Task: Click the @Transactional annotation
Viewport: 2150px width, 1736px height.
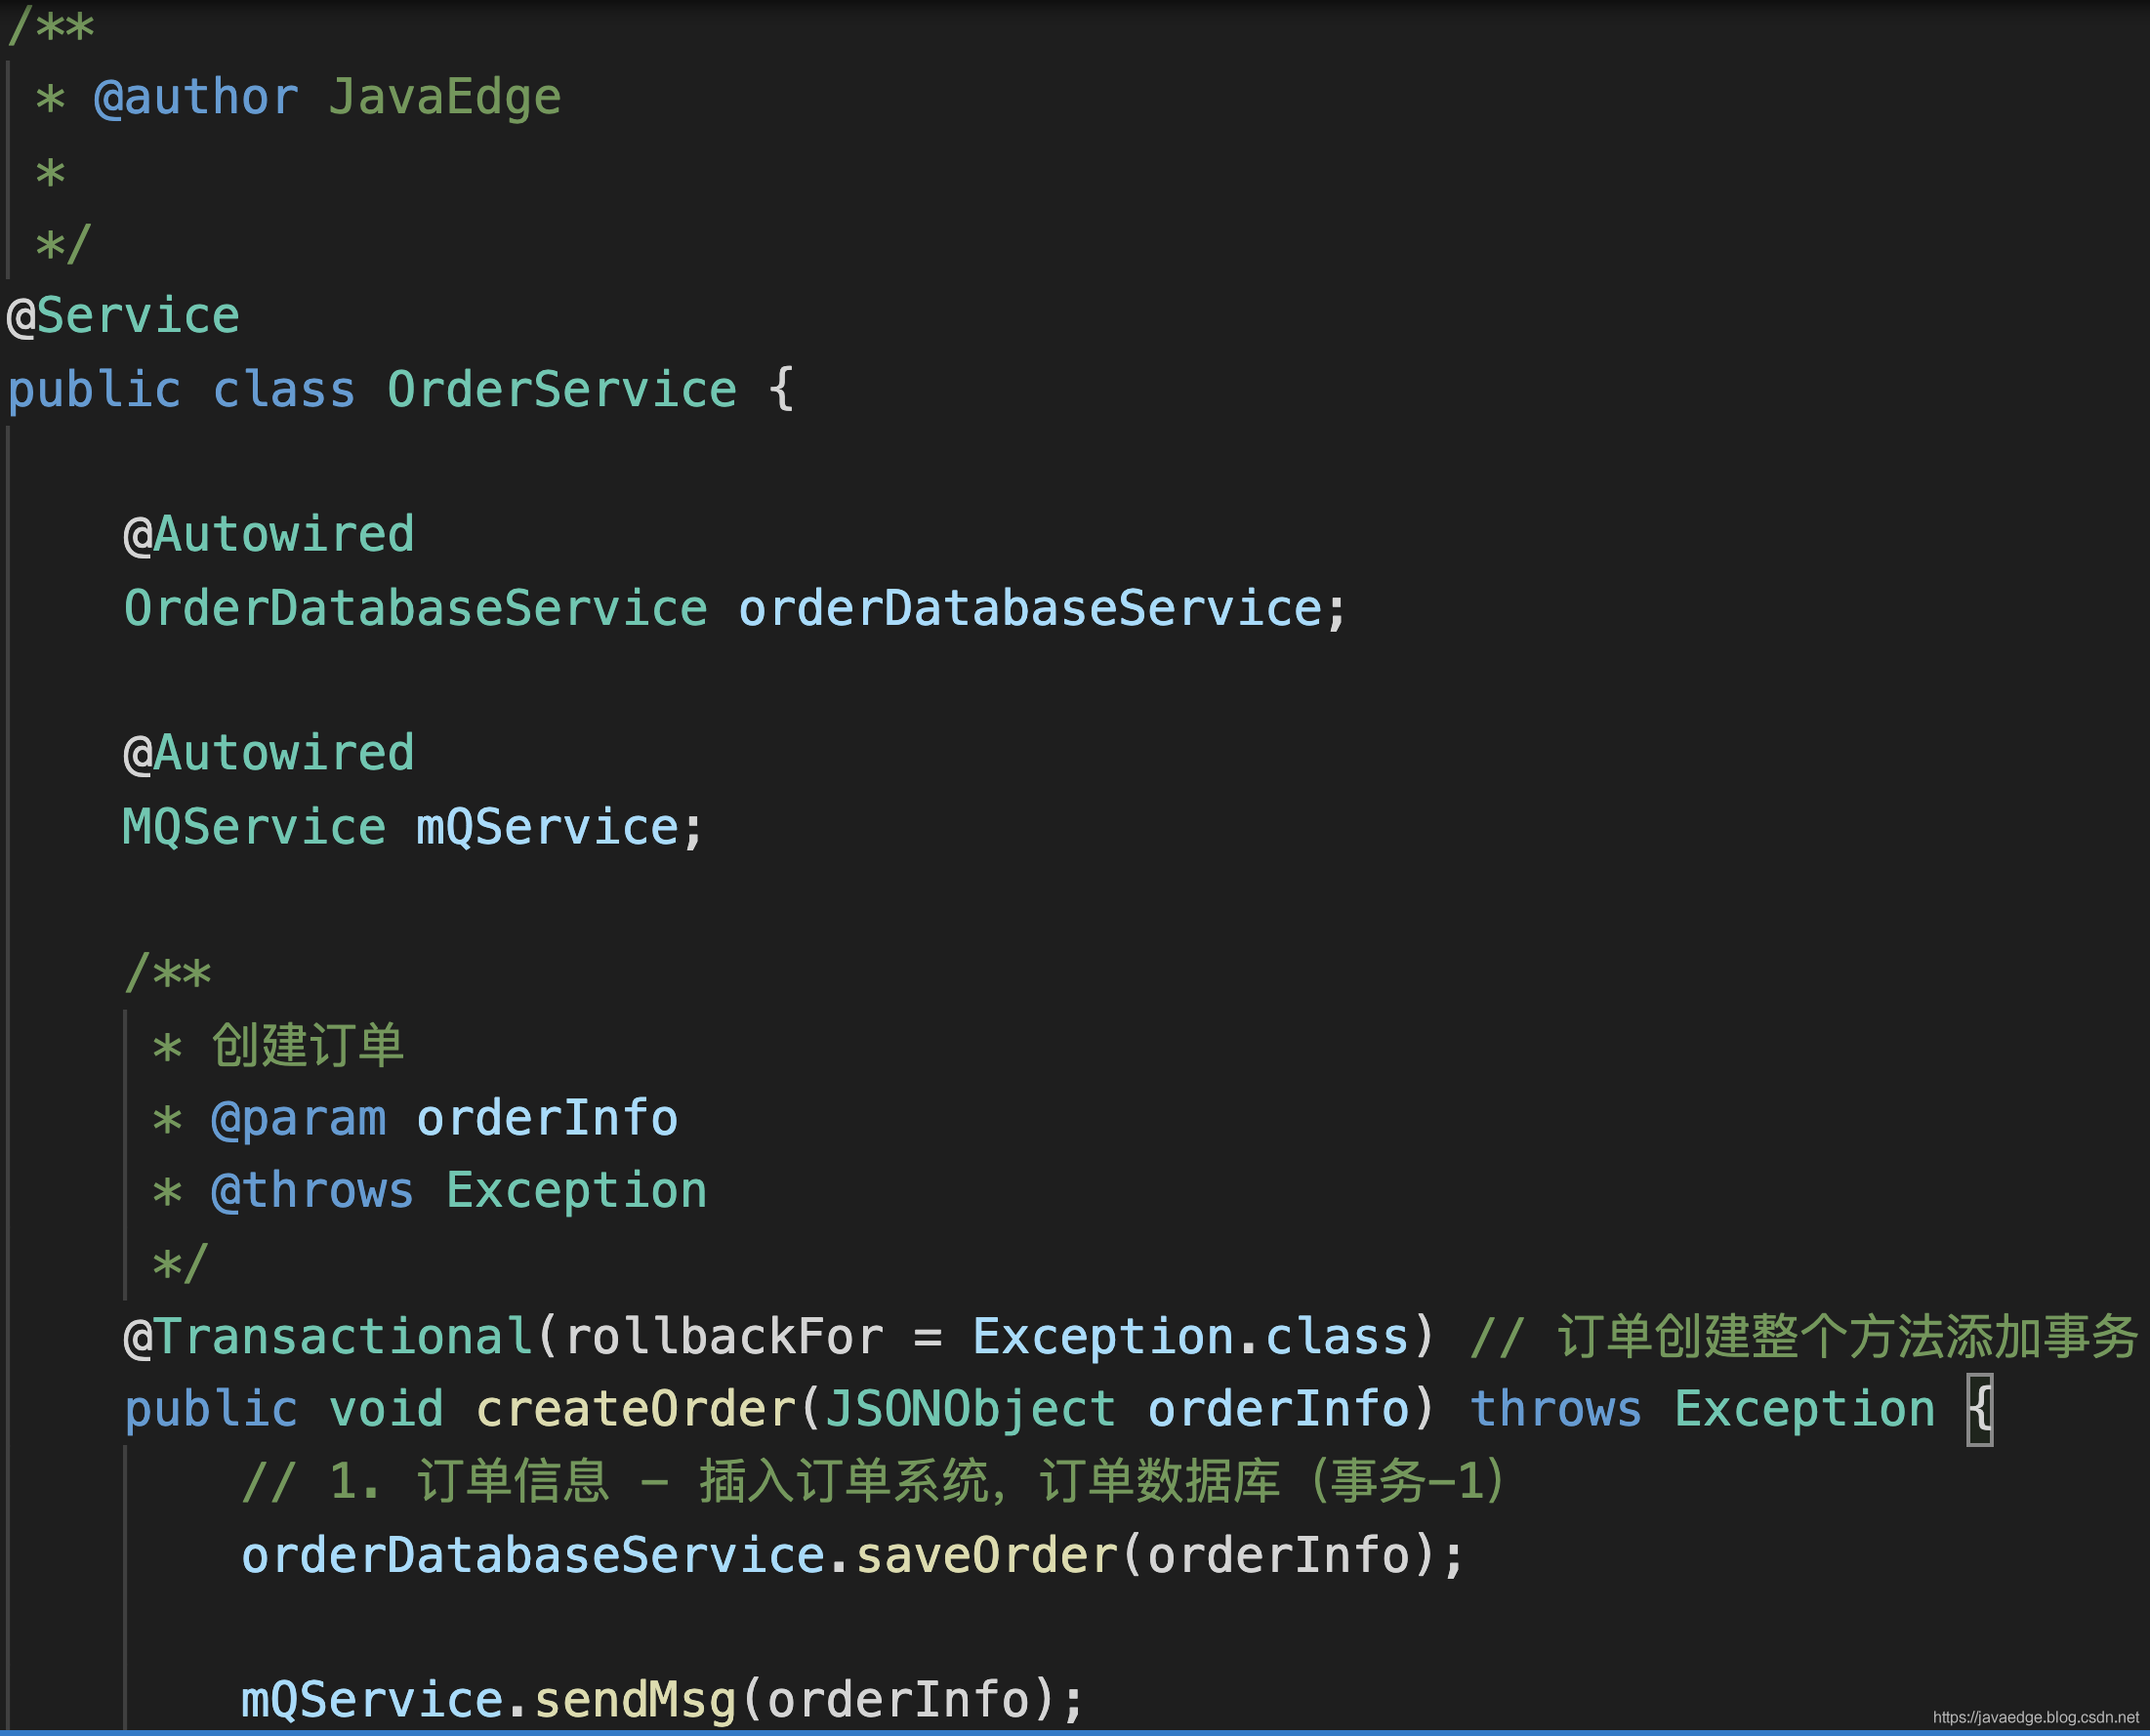Action: (x=328, y=1337)
